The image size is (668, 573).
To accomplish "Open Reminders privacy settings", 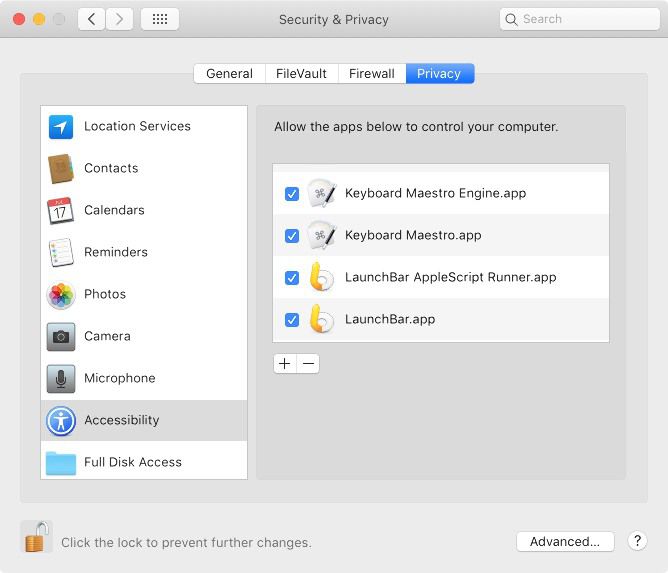I will [x=116, y=253].
